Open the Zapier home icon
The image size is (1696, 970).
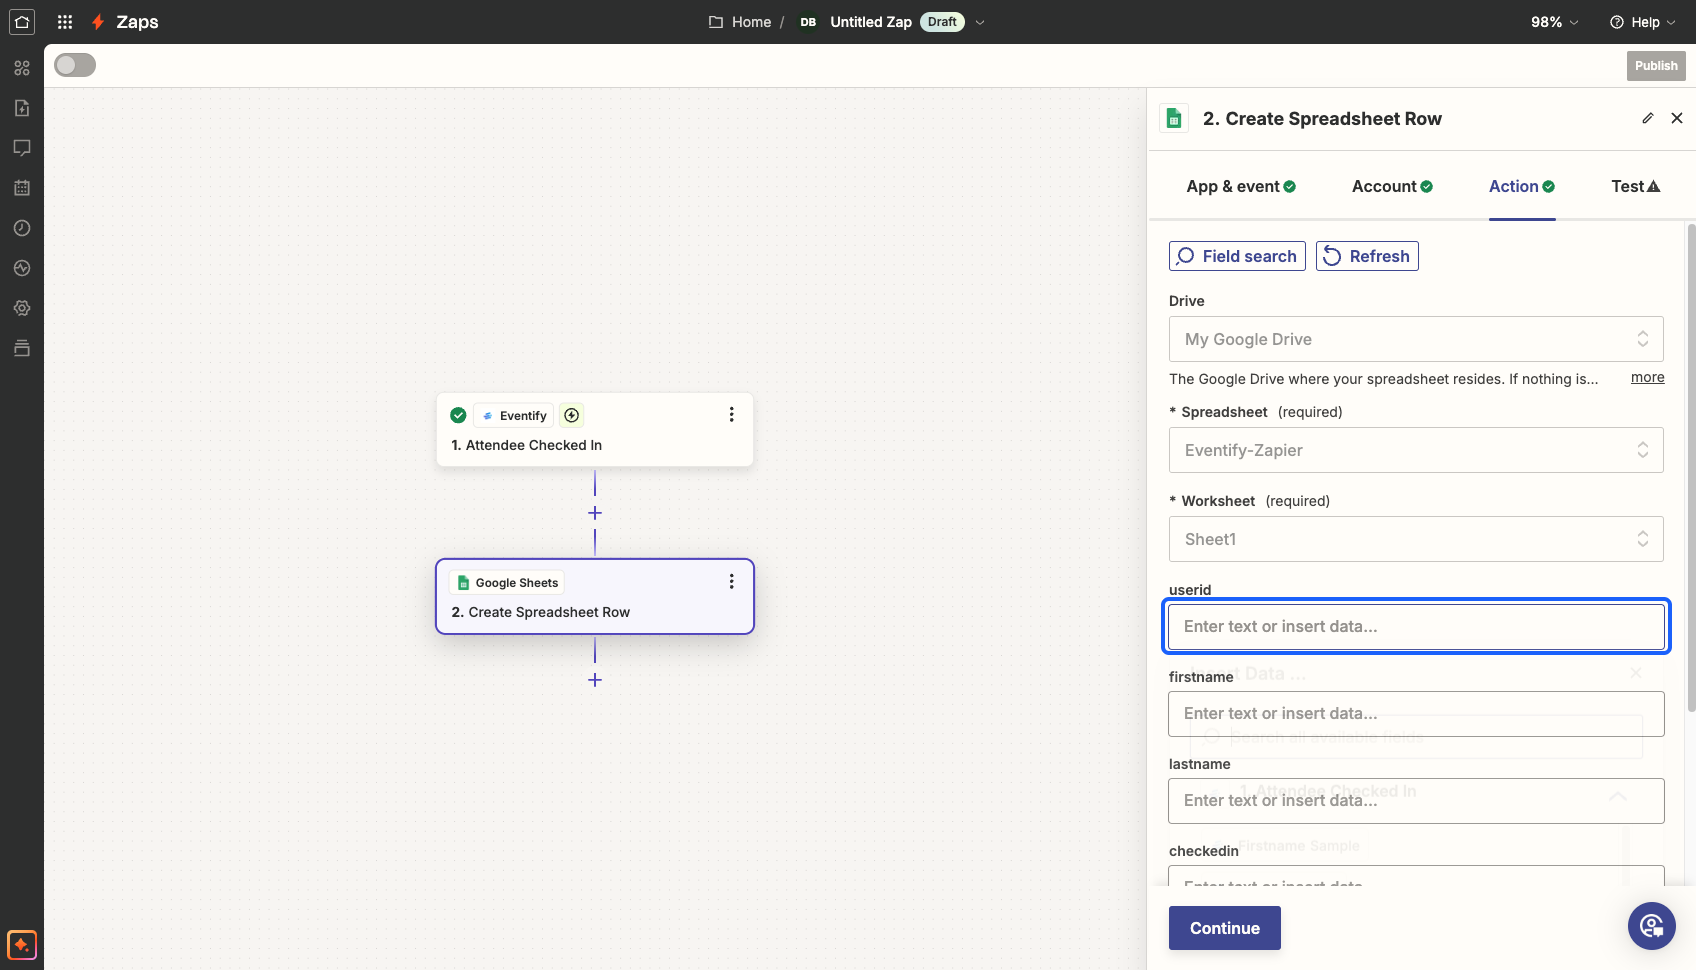click(x=22, y=22)
